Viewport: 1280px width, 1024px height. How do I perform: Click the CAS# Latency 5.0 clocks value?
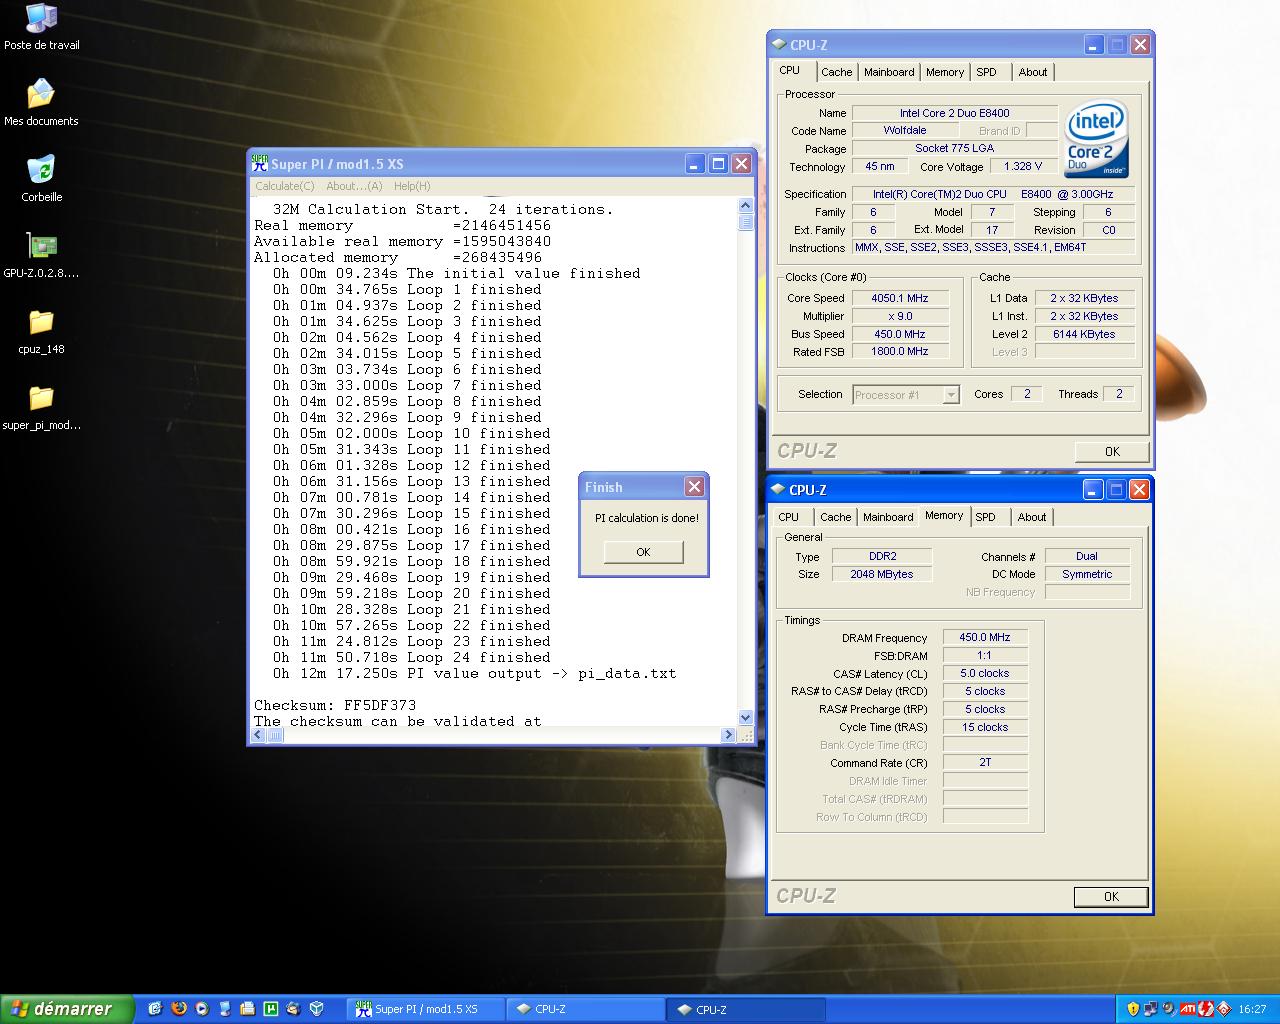(985, 673)
